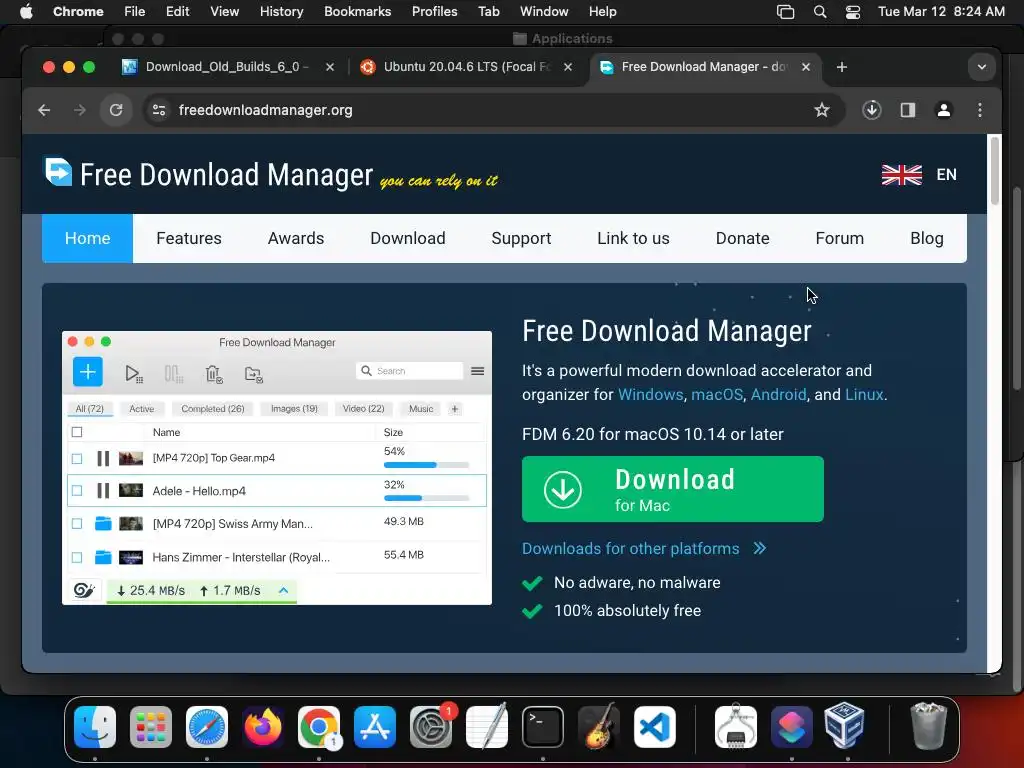Open Finder in the Dock
The height and width of the screenshot is (768, 1024).
95,727
